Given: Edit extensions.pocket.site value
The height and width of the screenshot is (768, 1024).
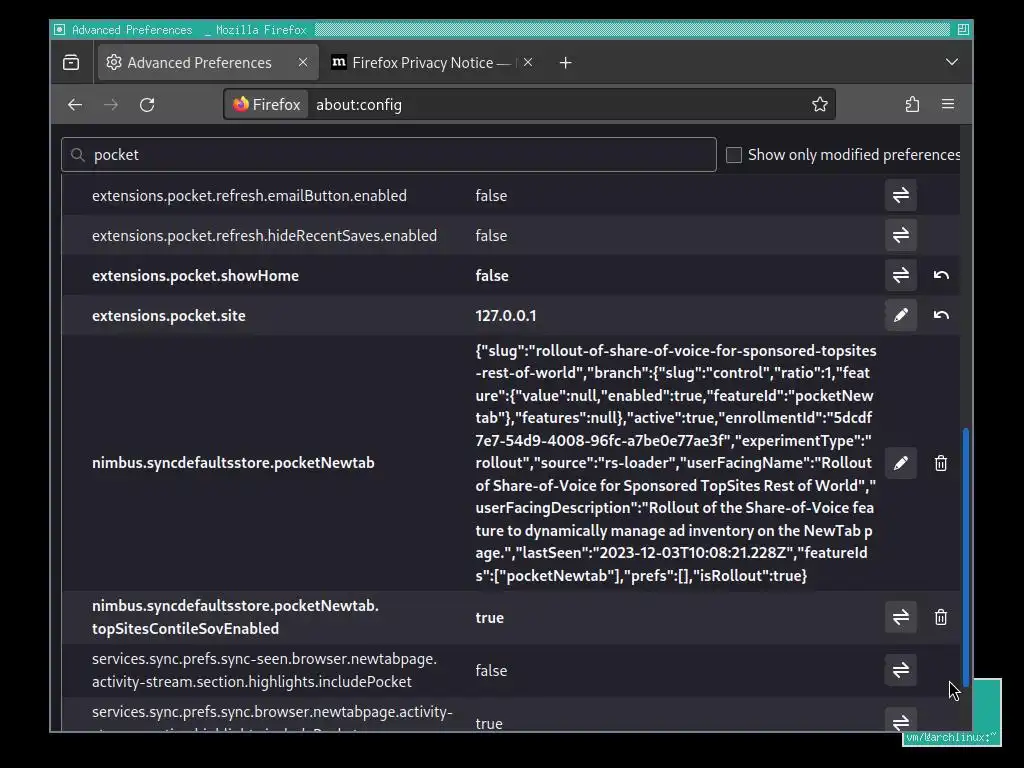Looking at the screenshot, I should (901, 315).
